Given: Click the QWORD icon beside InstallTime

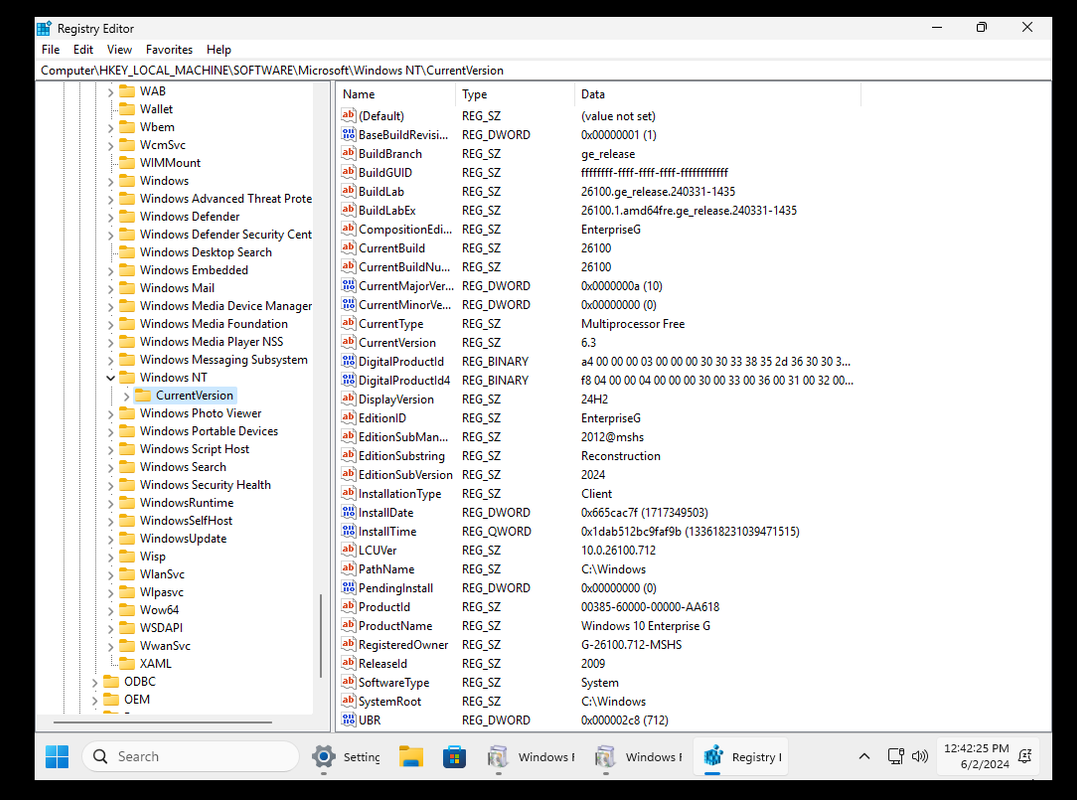Looking at the screenshot, I should (348, 531).
